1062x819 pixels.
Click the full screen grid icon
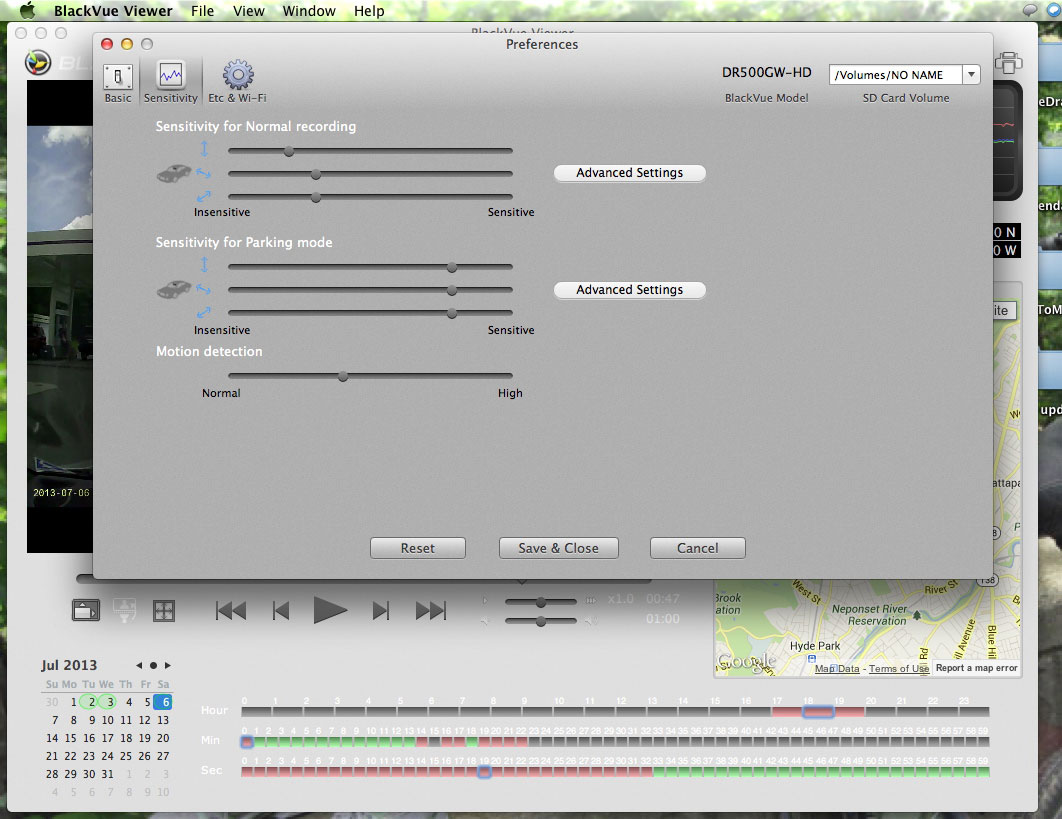point(164,610)
